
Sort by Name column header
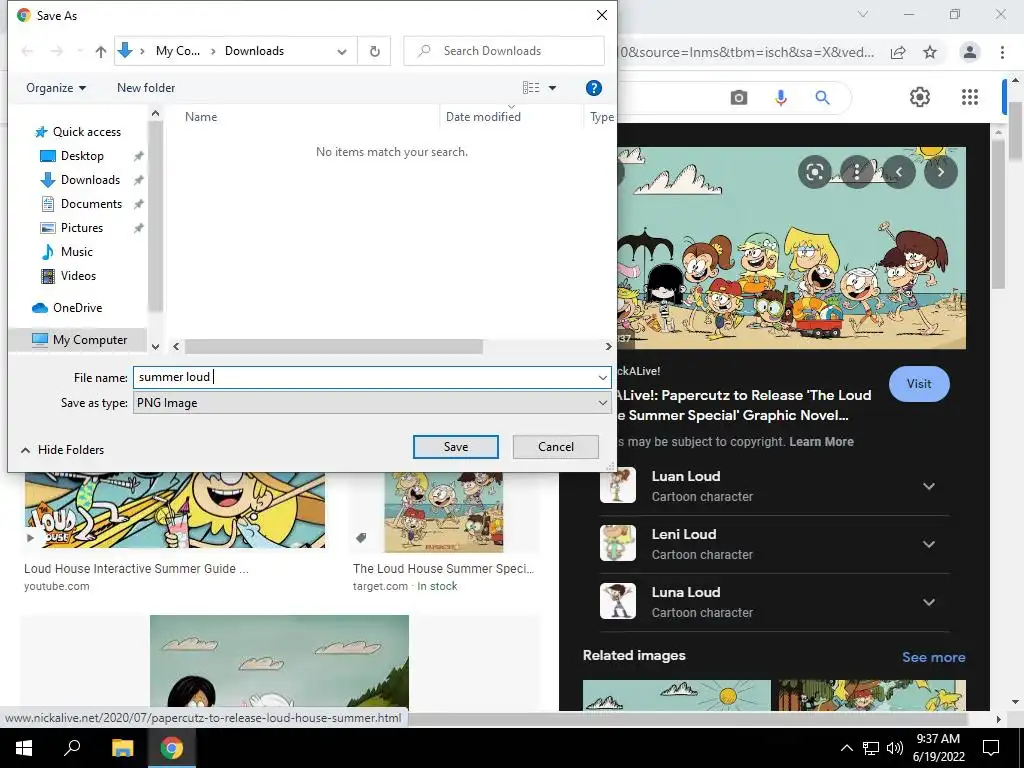tap(200, 117)
